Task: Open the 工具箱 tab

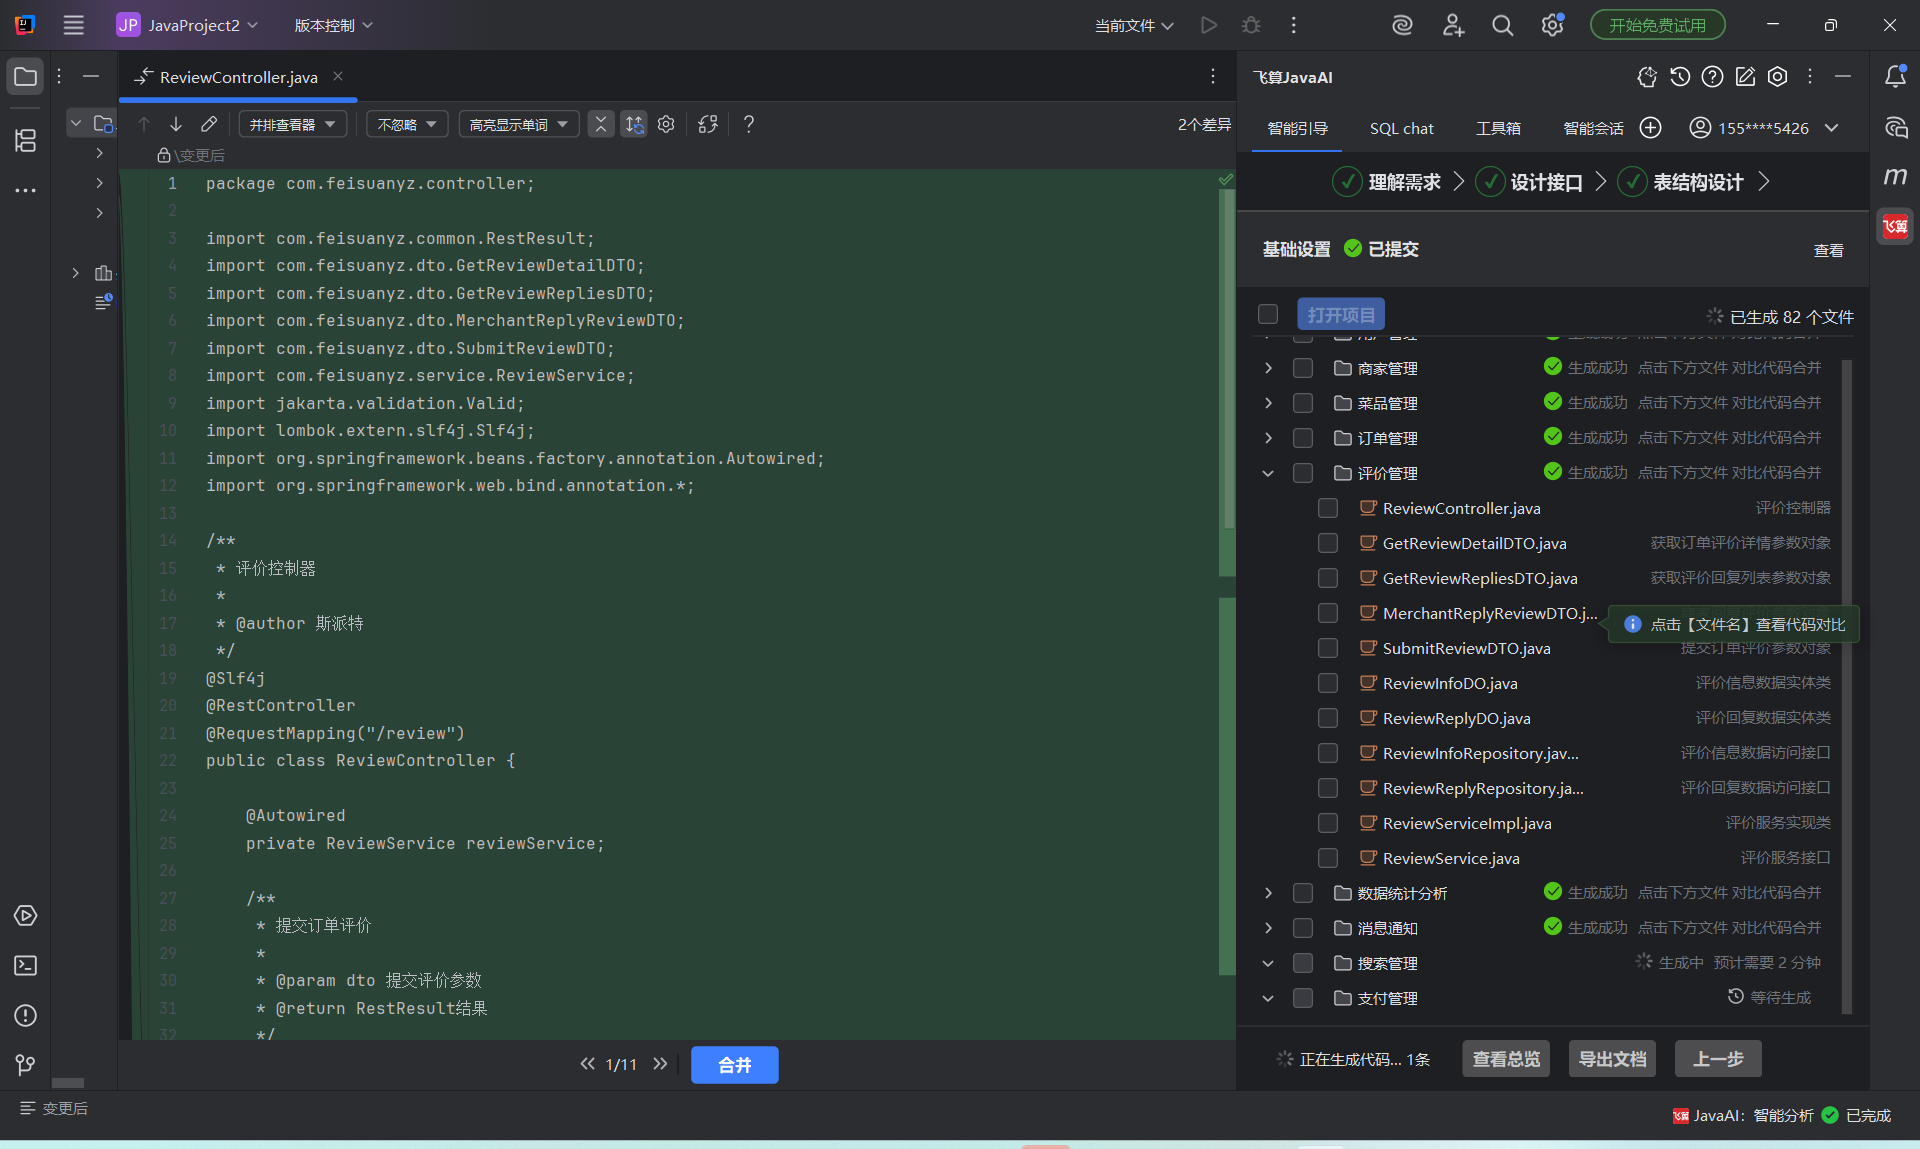Action: tap(1498, 128)
